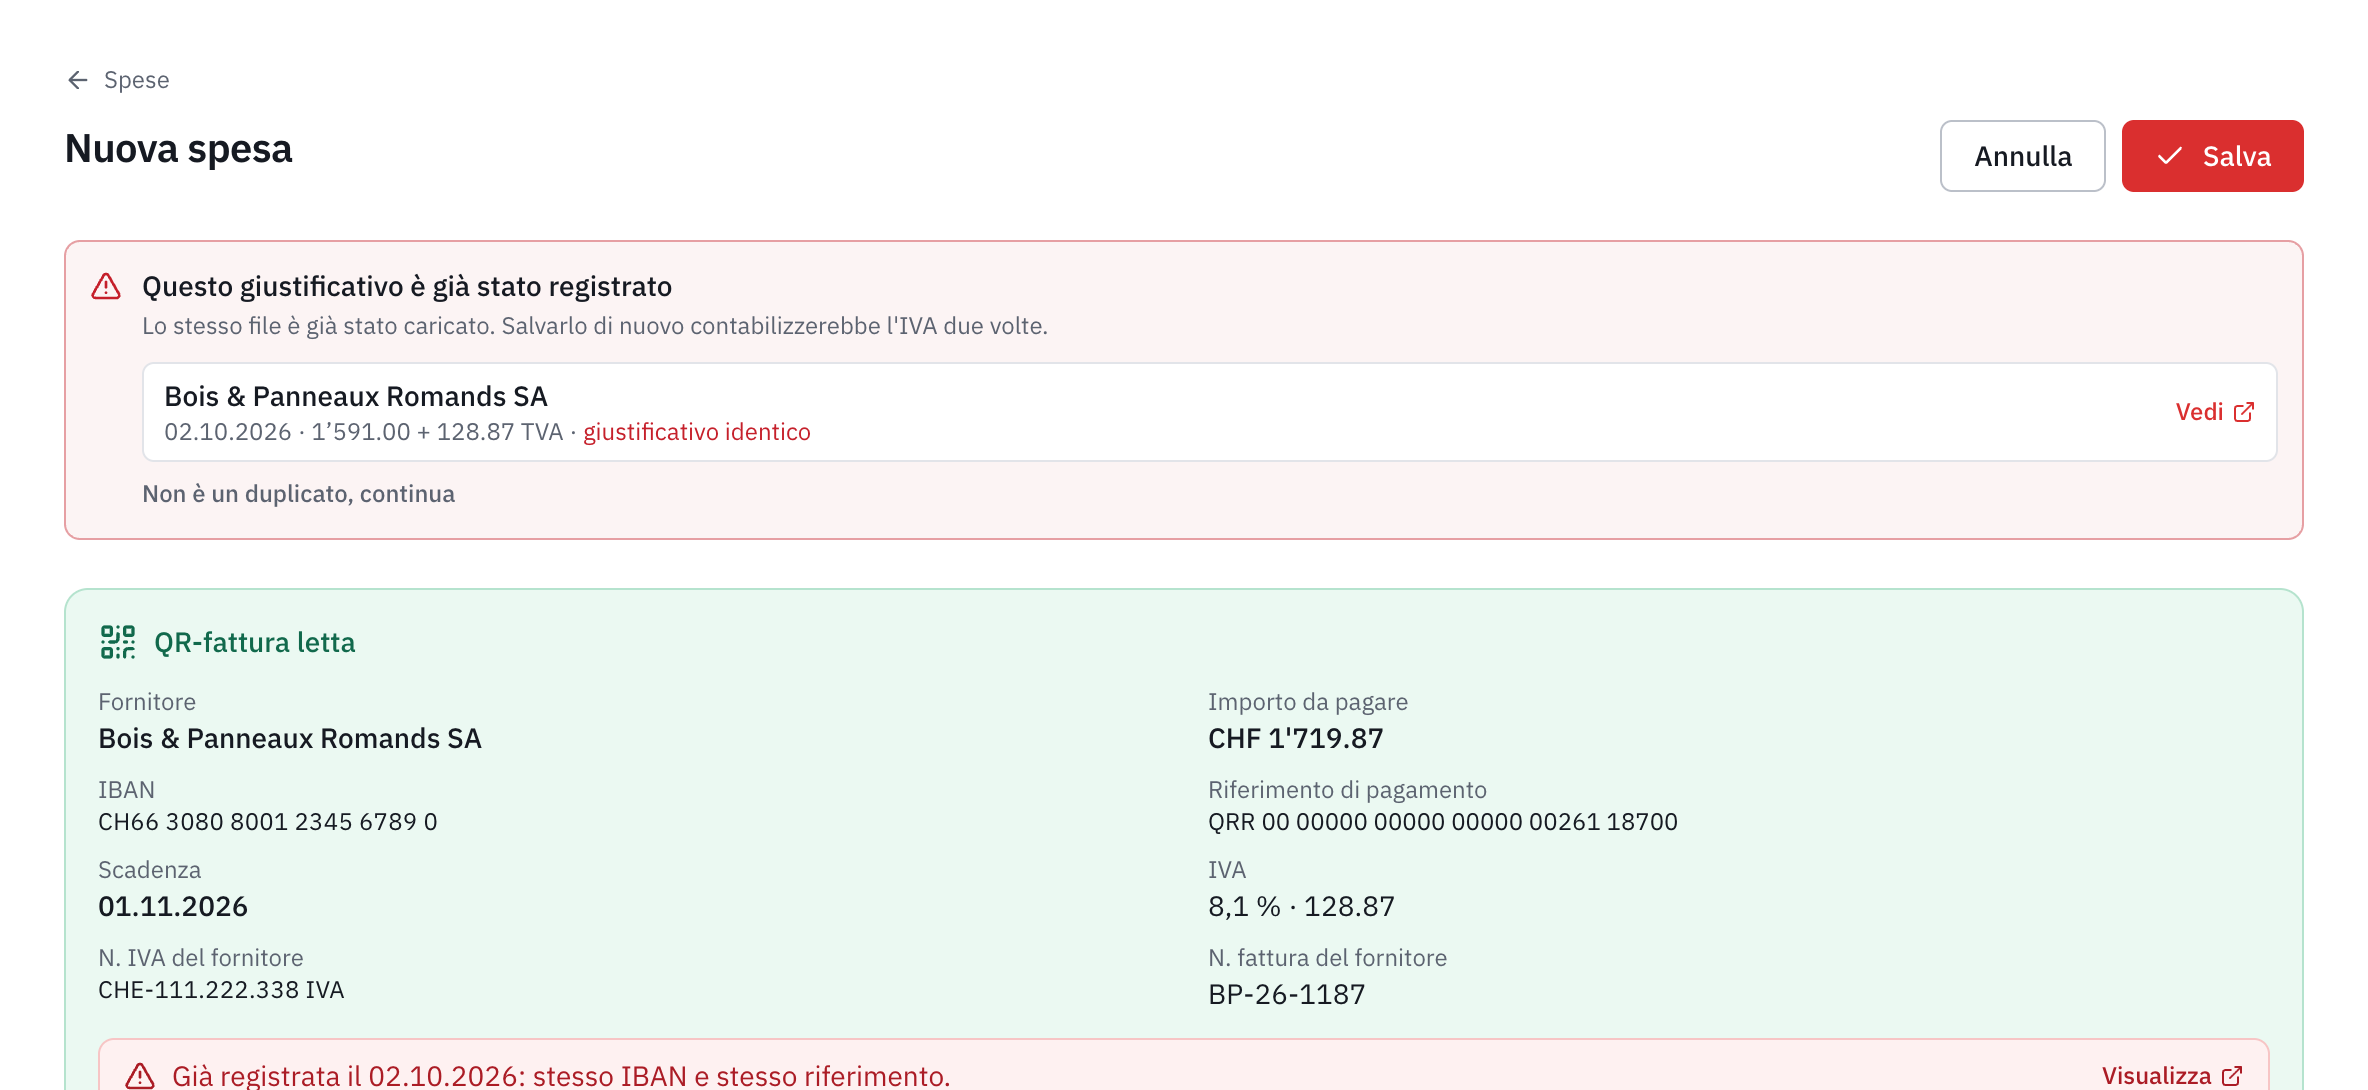Image resolution: width=2368 pixels, height=1090 pixels.
Task: Select the Bois & Panneaux Romands SA duplicate card
Action: [x=1209, y=412]
